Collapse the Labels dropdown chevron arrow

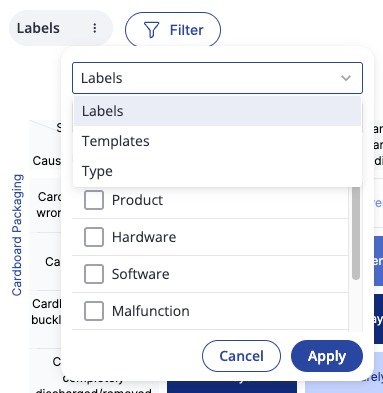click(x=346, y=78)
